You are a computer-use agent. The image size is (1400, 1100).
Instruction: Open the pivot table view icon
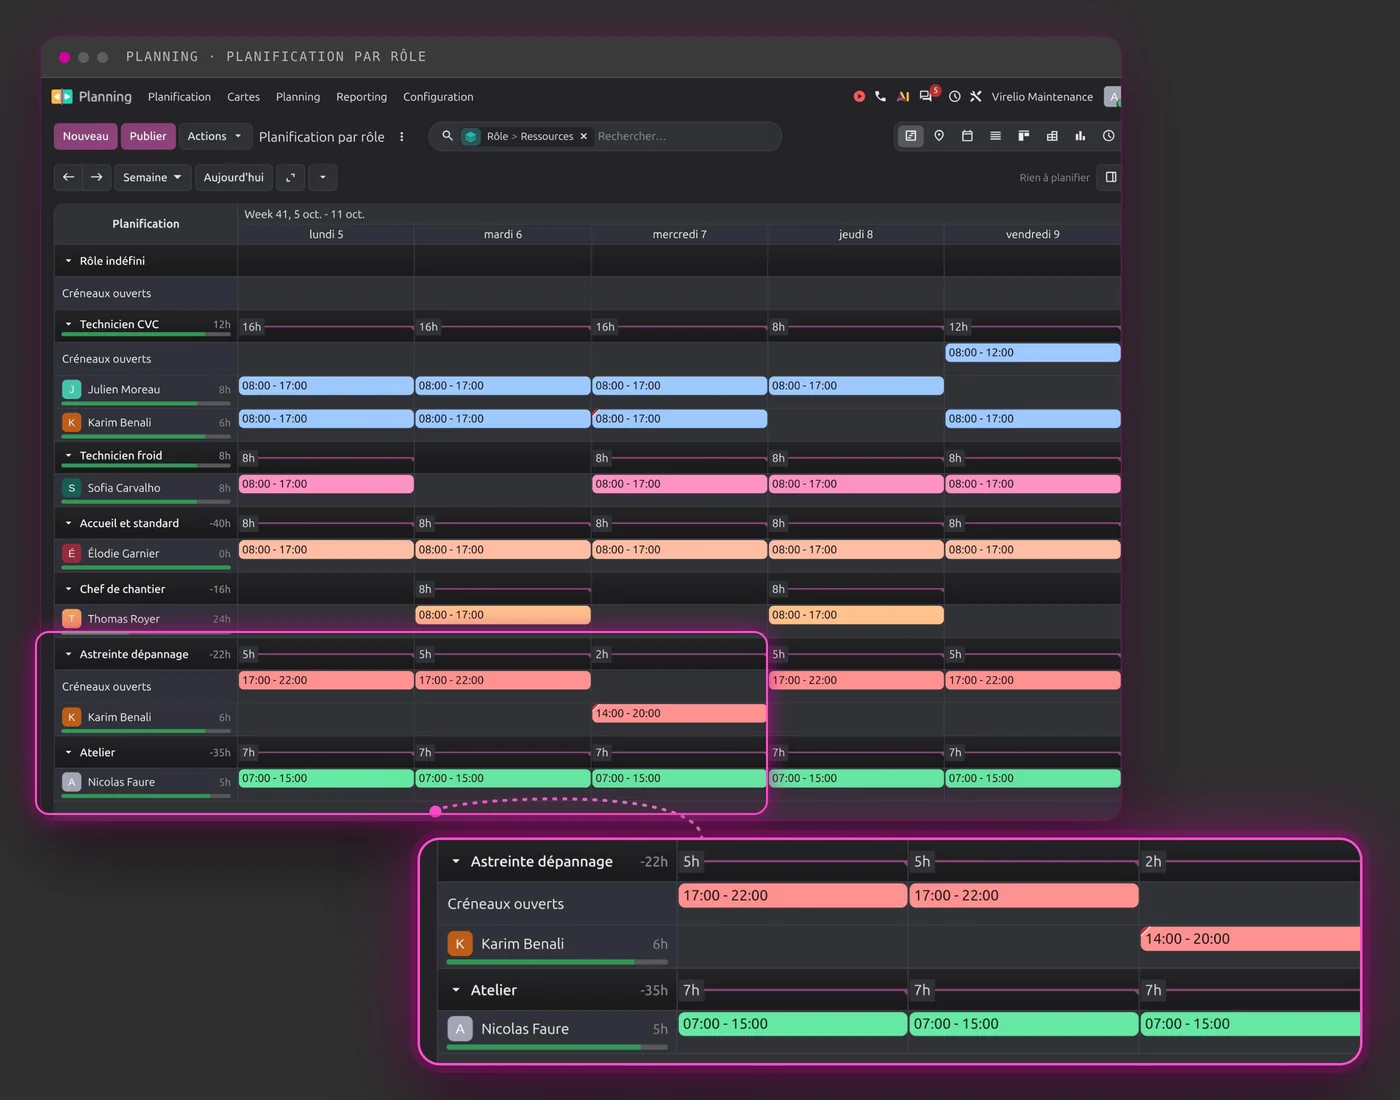1052,136
